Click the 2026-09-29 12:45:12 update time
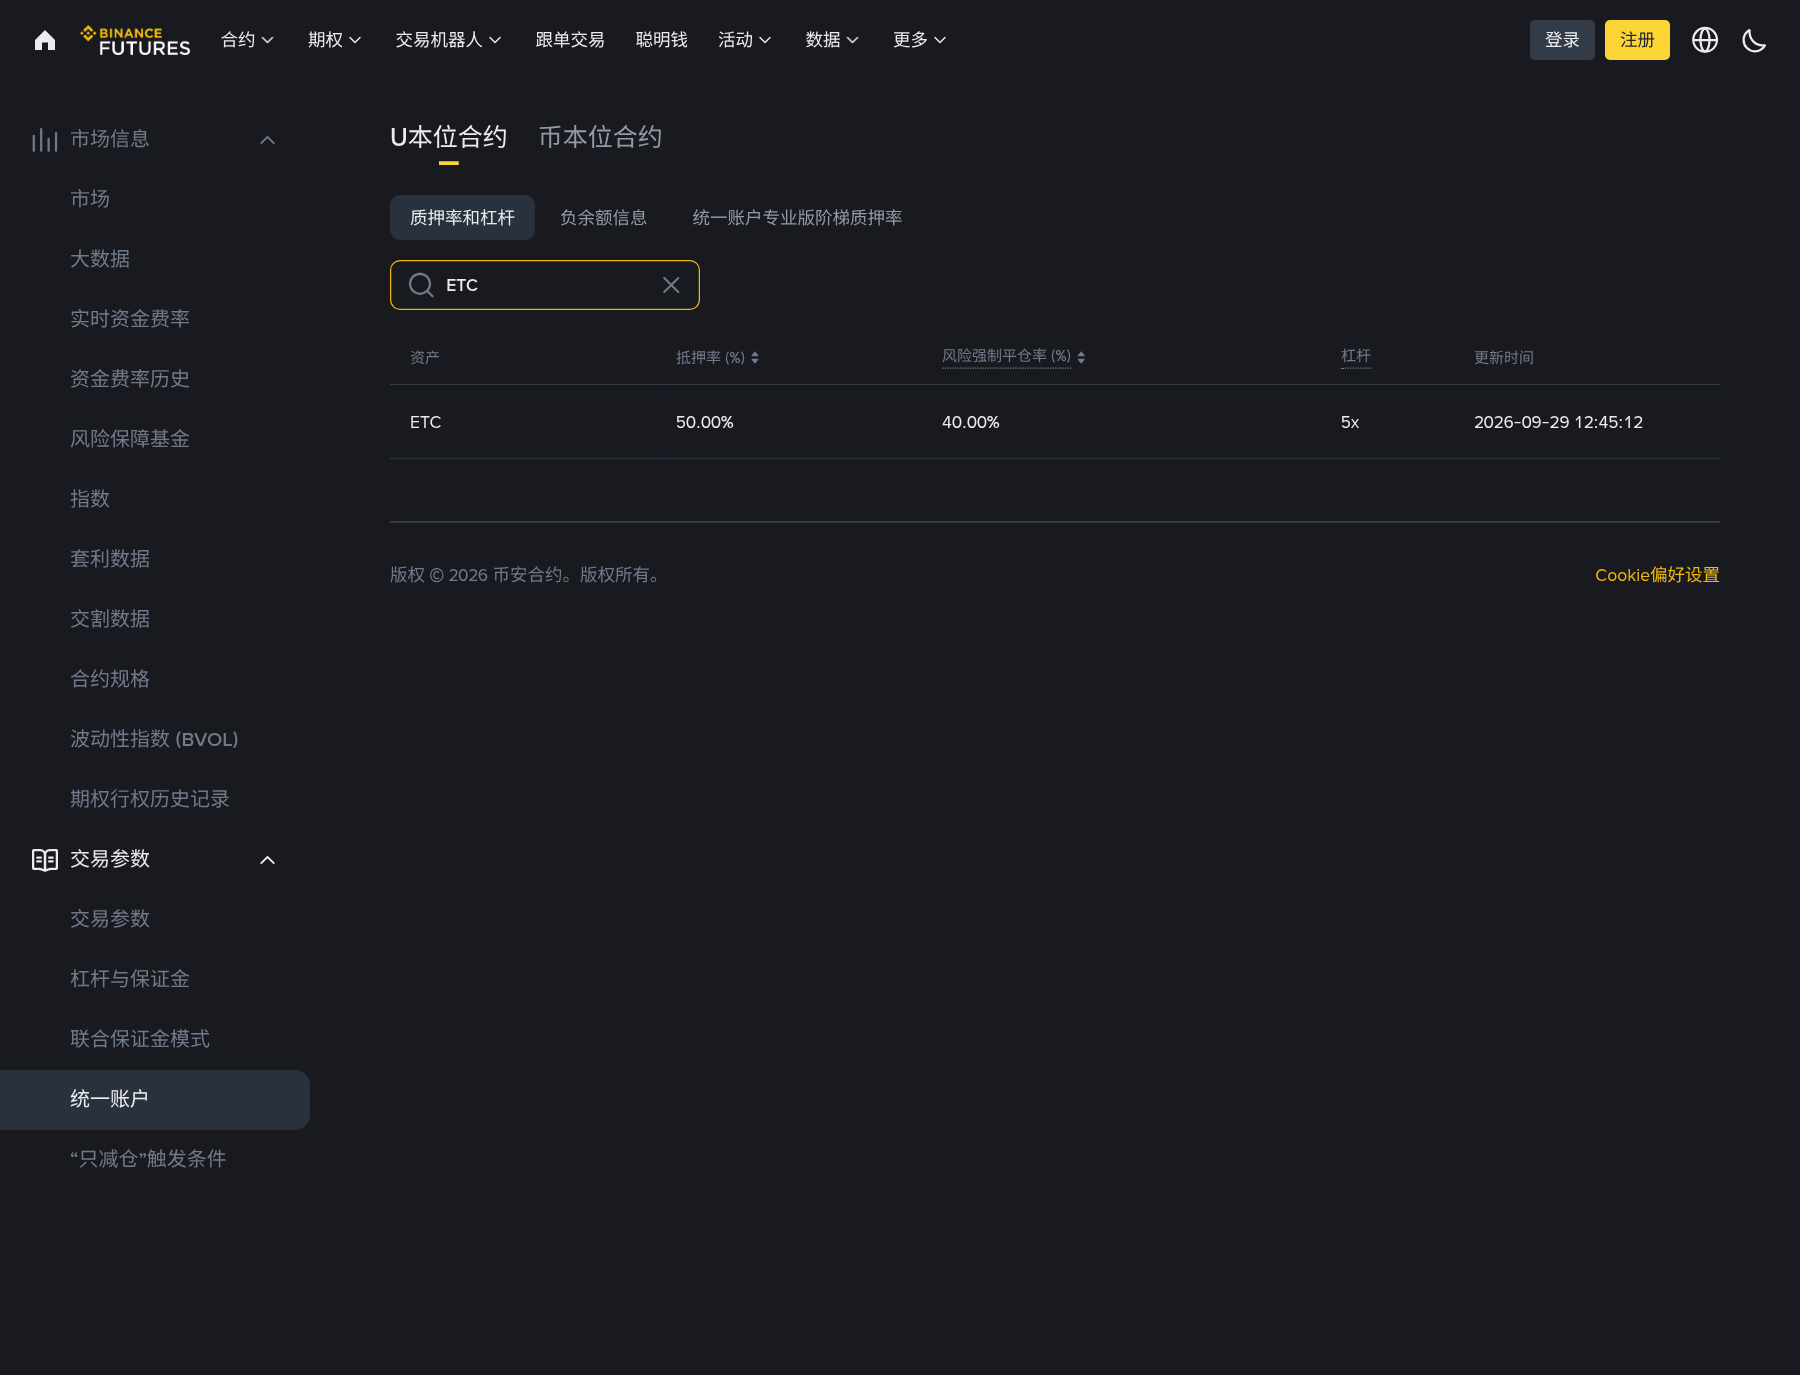Image resolution: width=1800 pixels, height=1375 pixels. tap(1558, 422)
